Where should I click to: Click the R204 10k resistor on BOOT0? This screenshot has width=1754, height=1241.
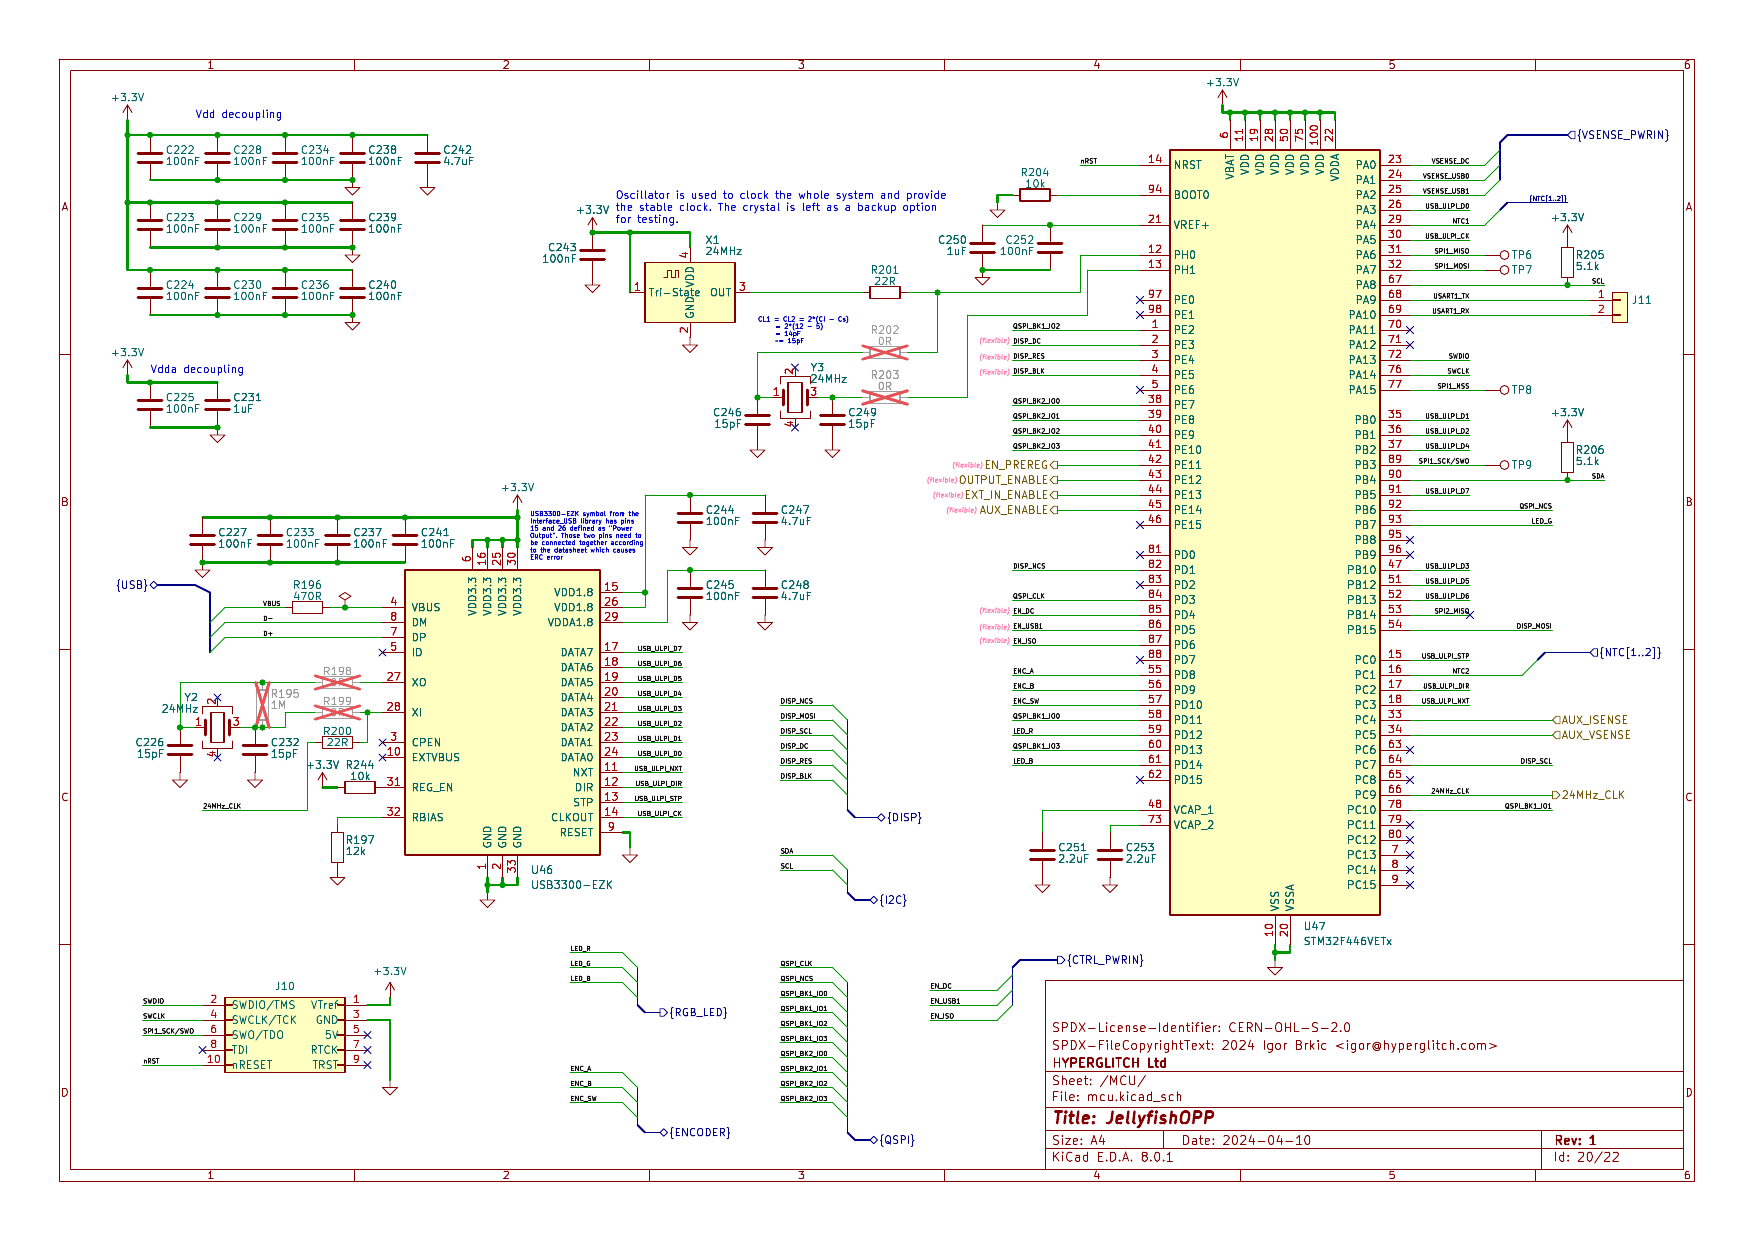pos(1034,195)
